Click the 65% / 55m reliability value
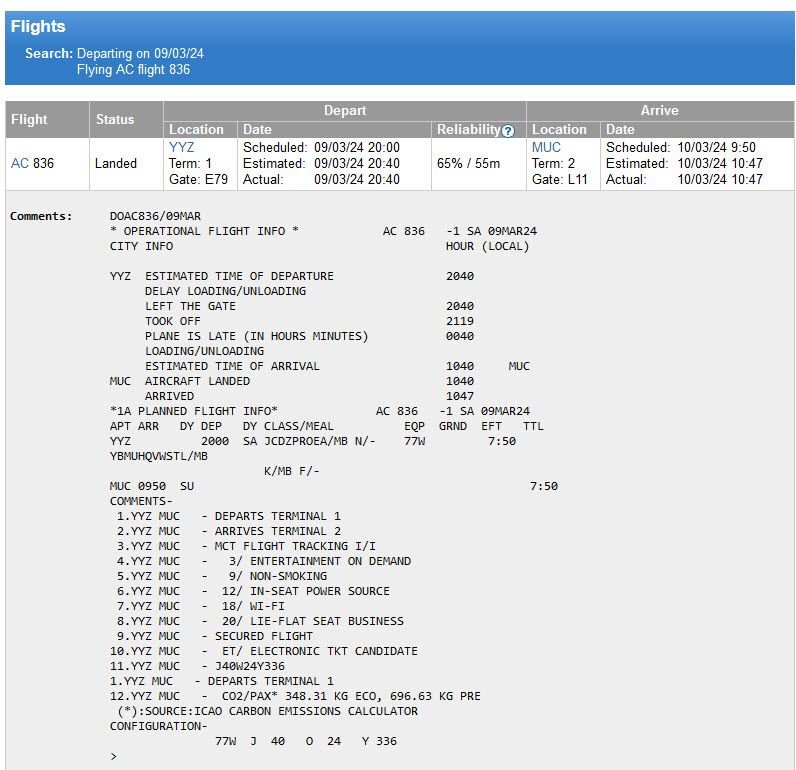 468,163
